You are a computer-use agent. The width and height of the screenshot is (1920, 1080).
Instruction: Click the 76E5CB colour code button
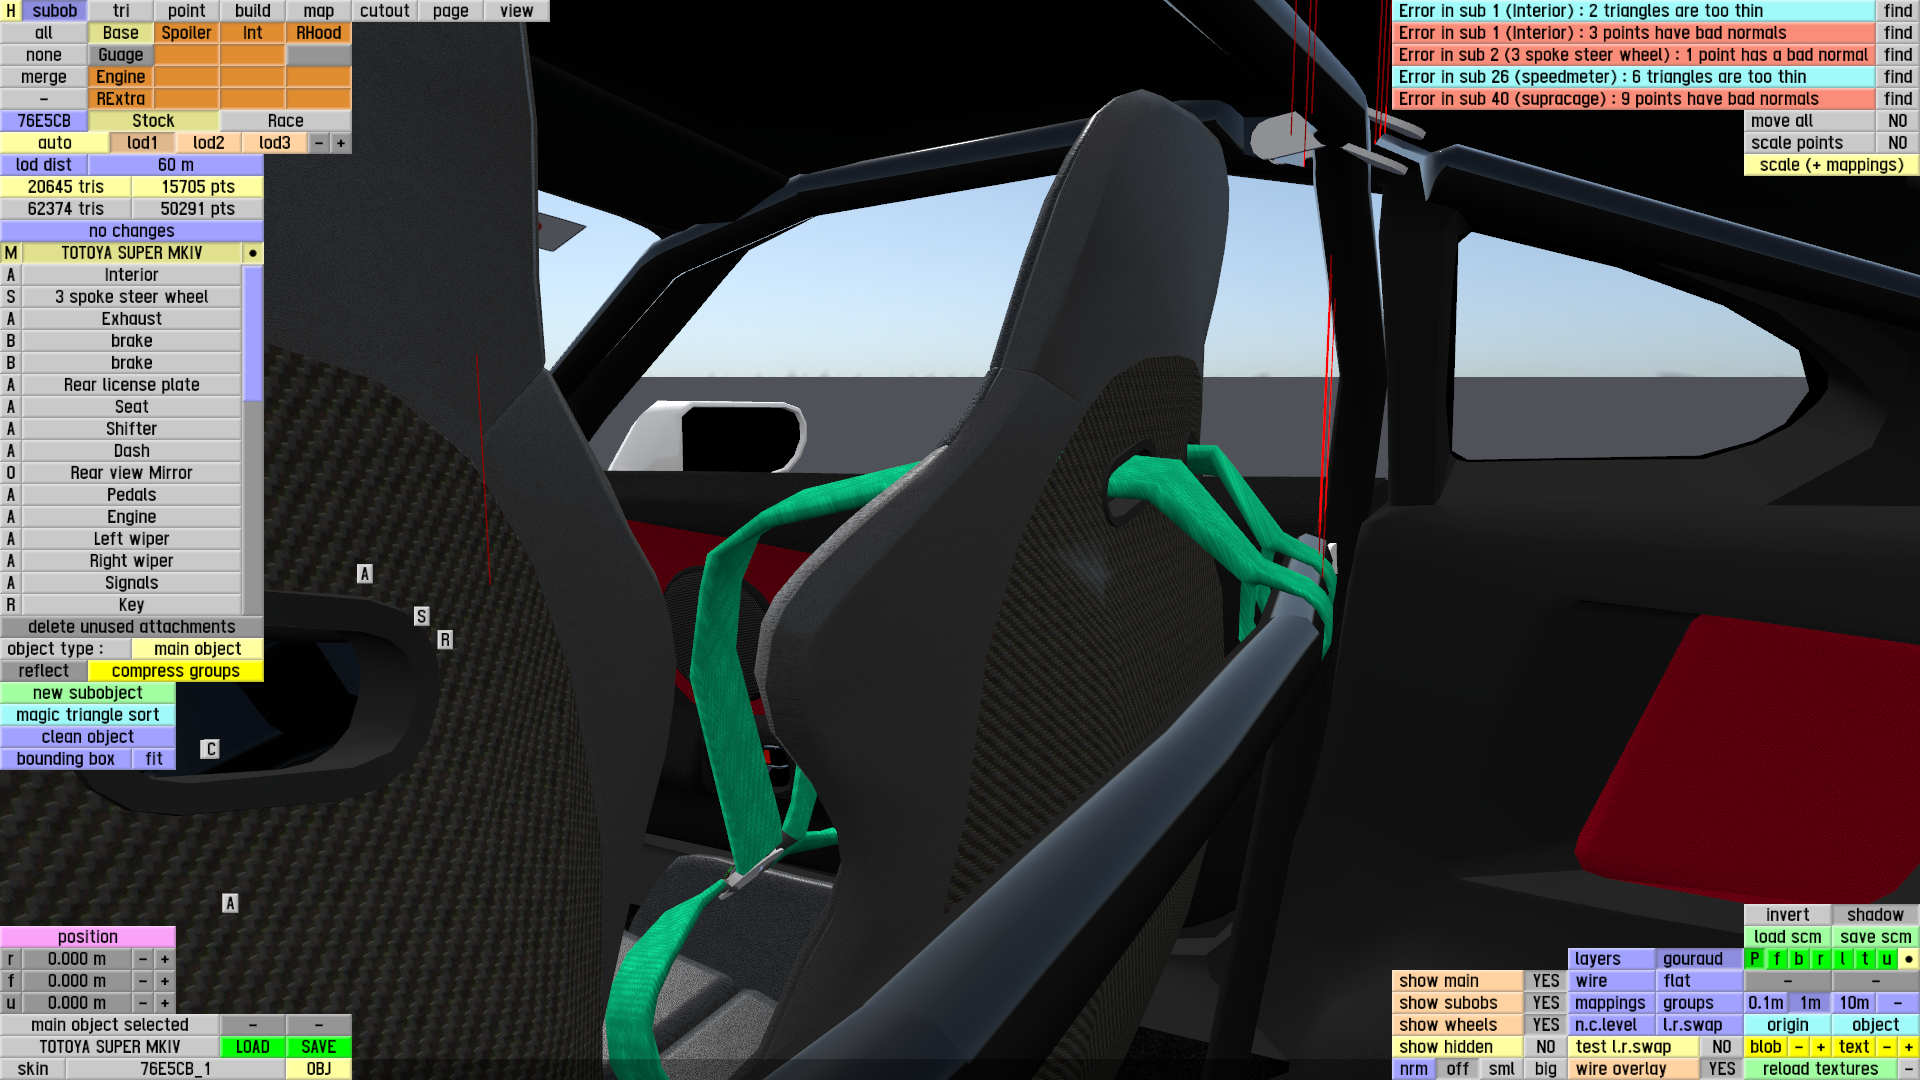tap(44, 121)
